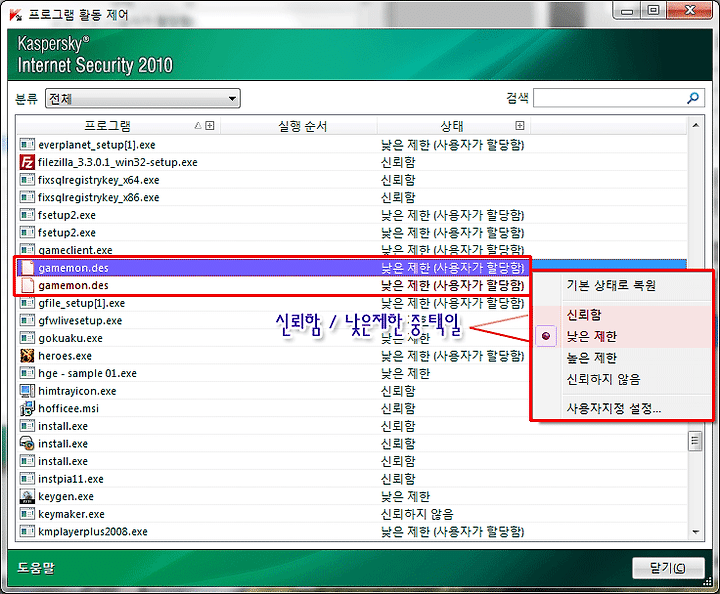Click the heroes.exe game icon

pyautogui.click(x=27, y=356)
